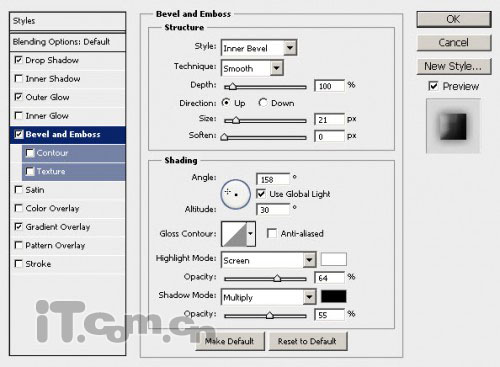
Task: Click the black shadow color swatch
Action: (333, 296)
